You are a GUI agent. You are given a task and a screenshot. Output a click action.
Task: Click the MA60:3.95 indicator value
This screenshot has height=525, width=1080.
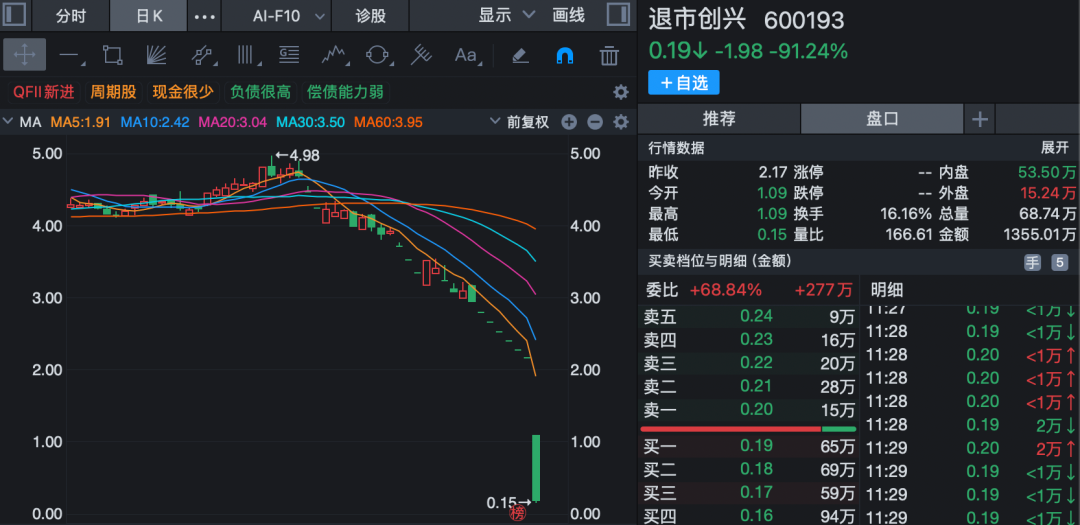pos(388,123)
